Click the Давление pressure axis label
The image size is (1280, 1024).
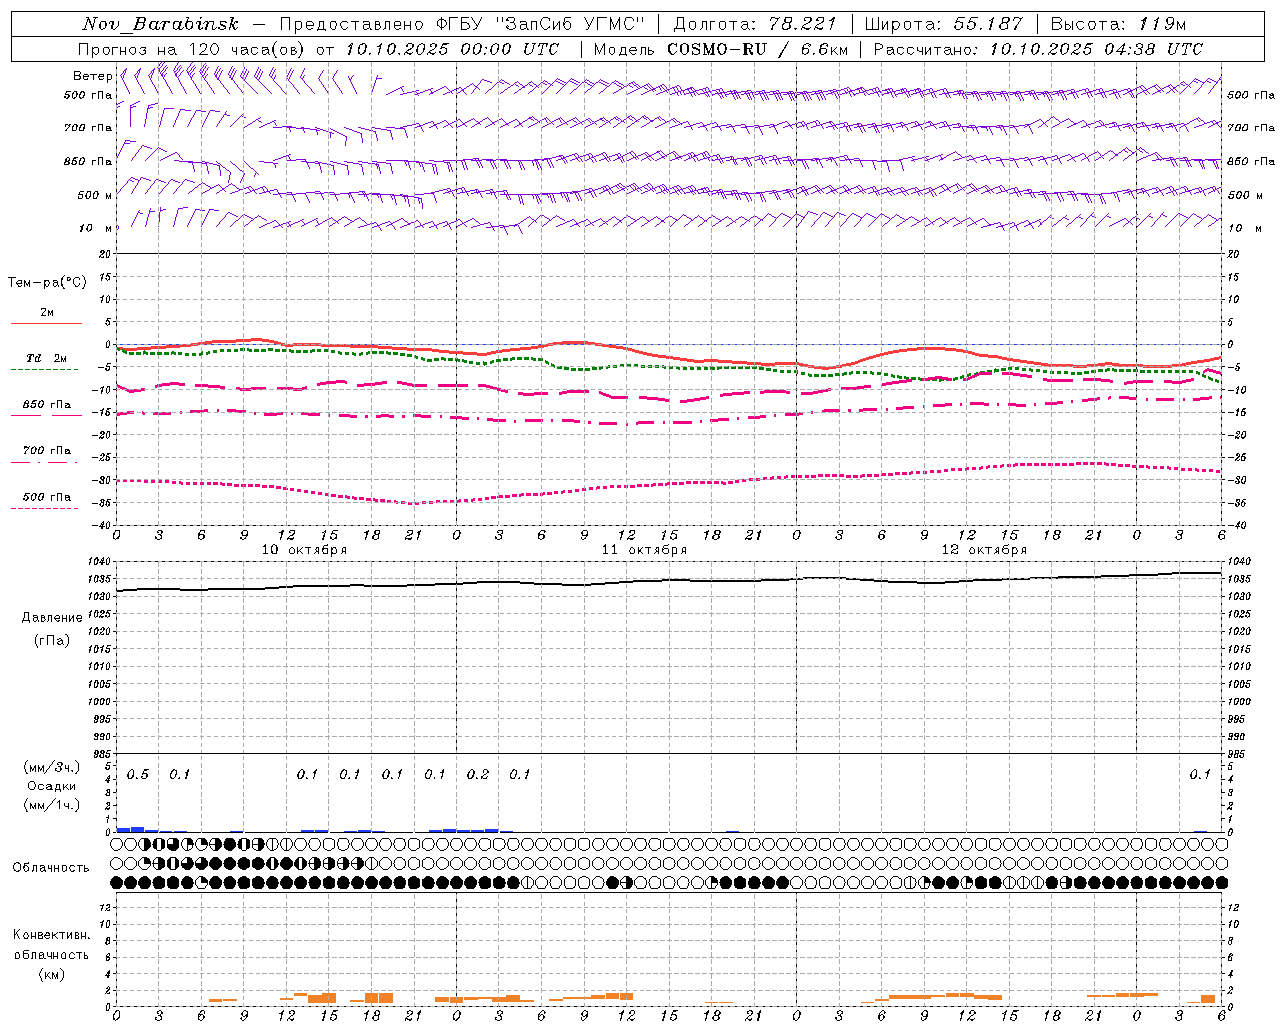tap(52, 618)
